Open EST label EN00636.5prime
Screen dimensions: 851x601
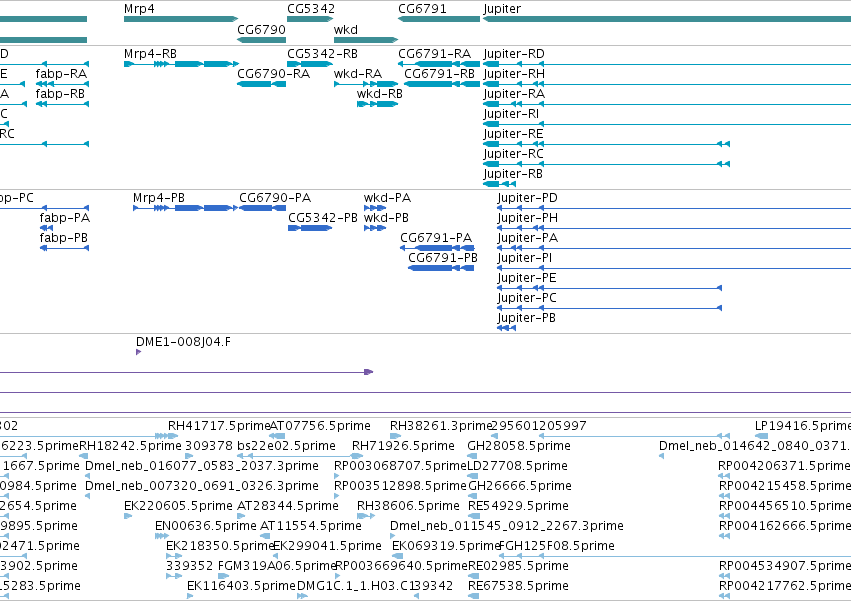point(206,527)
